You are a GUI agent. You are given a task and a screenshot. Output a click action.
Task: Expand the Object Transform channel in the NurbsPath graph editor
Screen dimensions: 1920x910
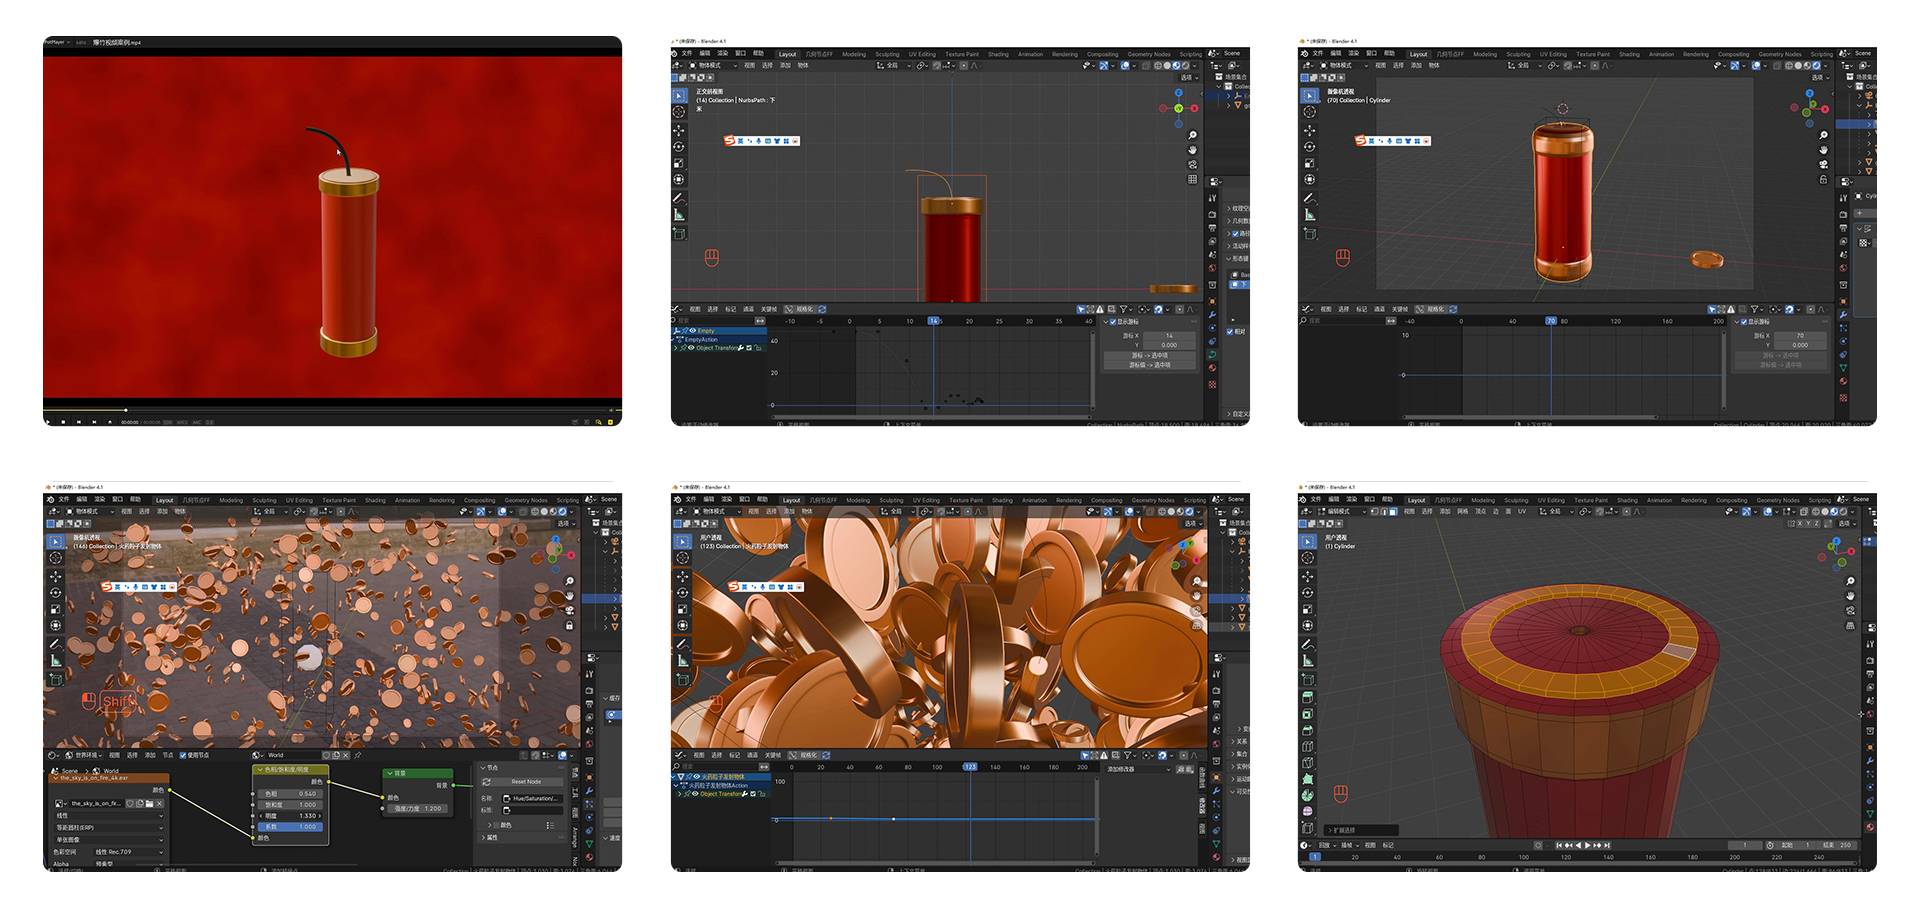pos(676,348)
